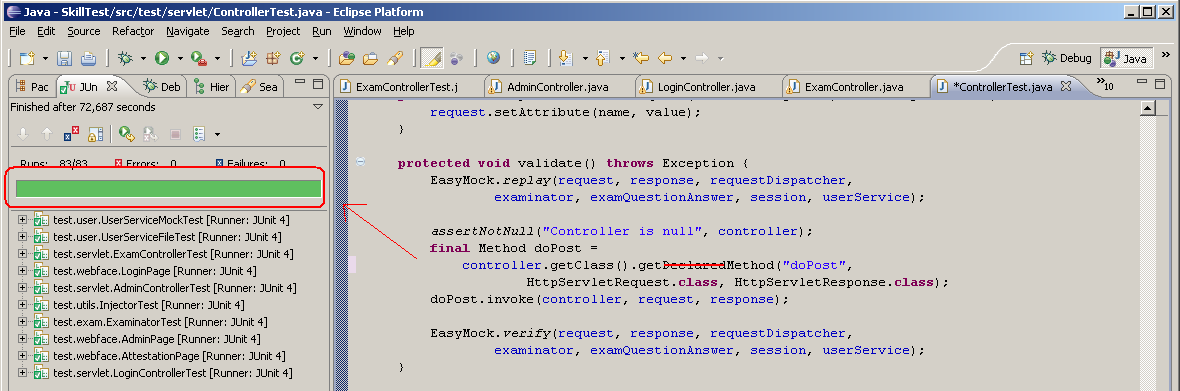Open the External Tools dropdown arrow

point(217,59)
